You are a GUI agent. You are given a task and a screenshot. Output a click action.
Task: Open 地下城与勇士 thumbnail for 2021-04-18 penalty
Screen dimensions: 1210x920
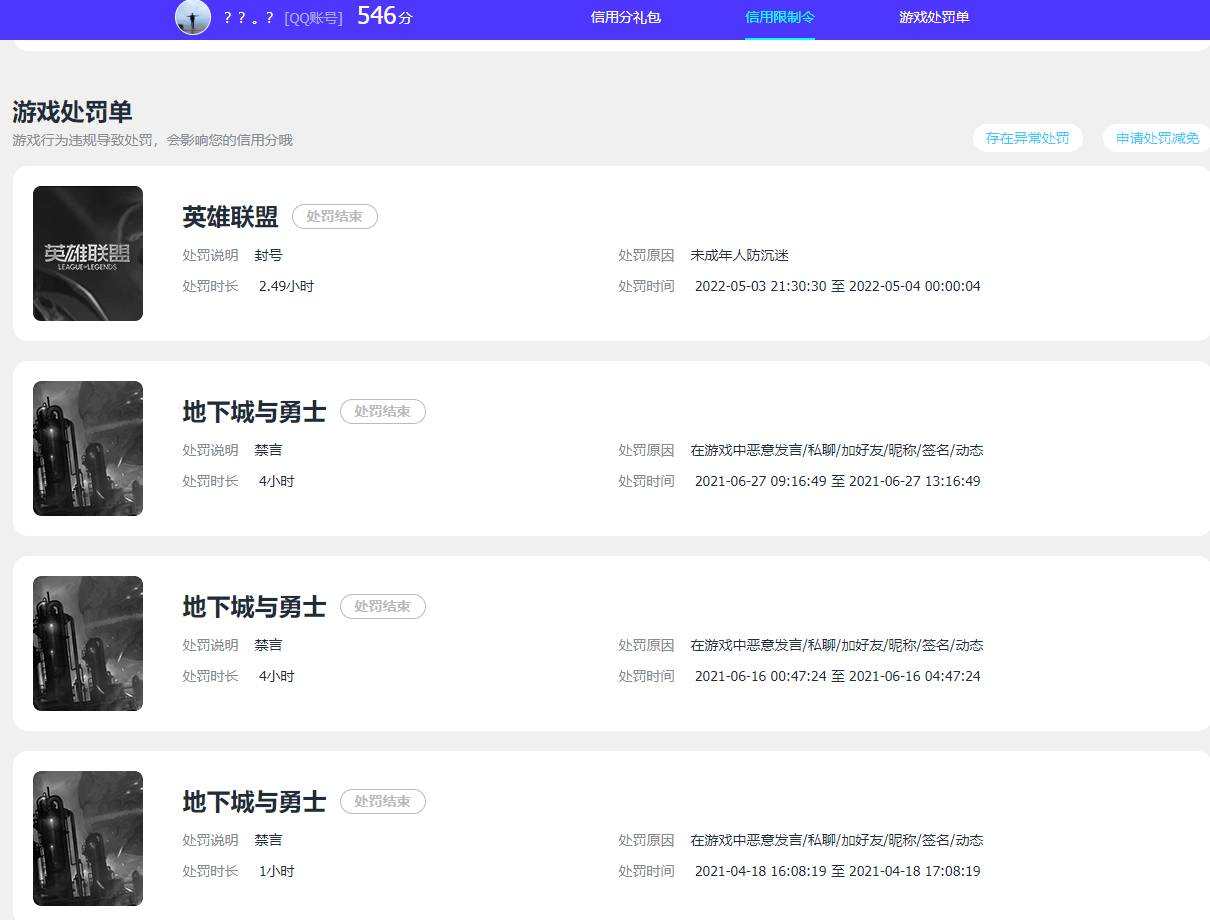(88, 838)
